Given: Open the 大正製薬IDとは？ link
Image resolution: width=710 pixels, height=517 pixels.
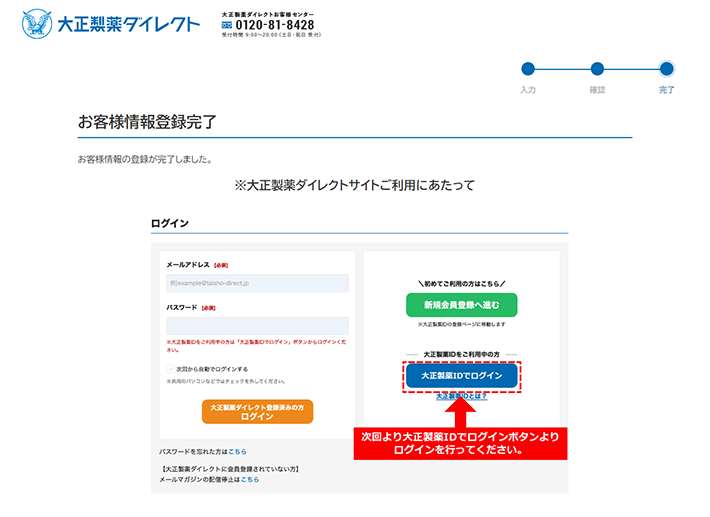Looking at the screenshot, I should click(x=461, y=396).
